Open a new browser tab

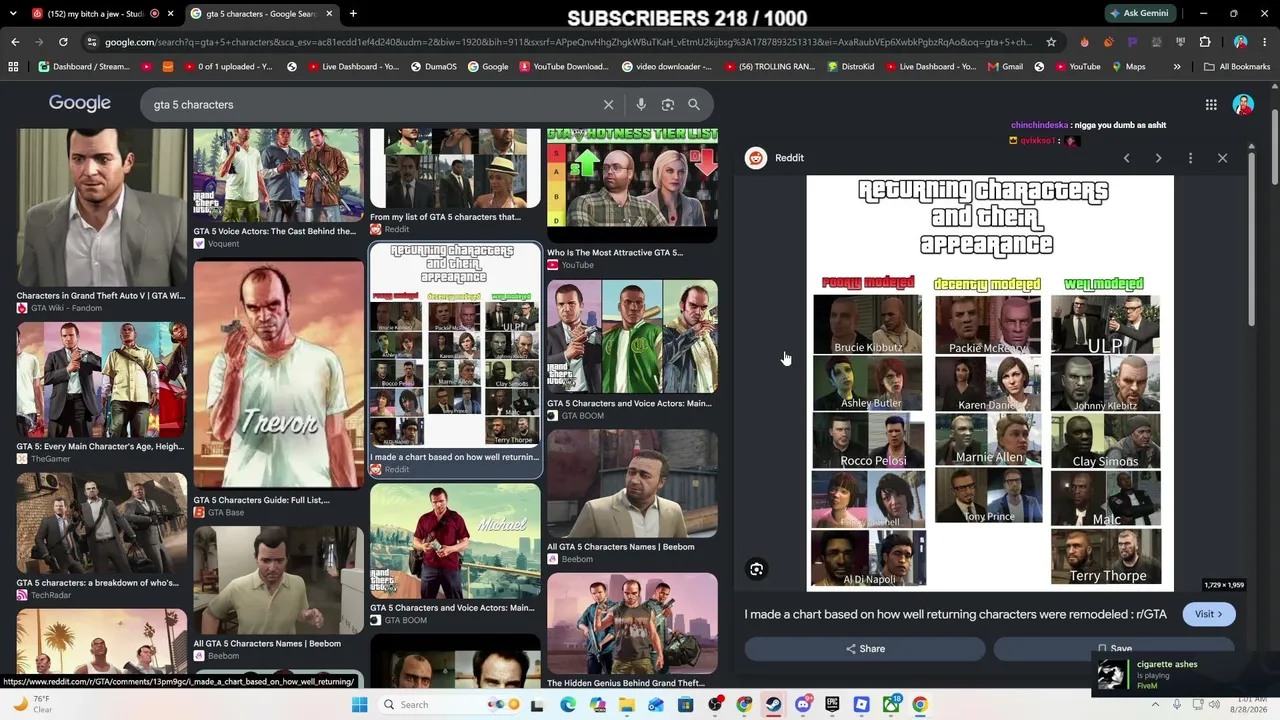353,14
